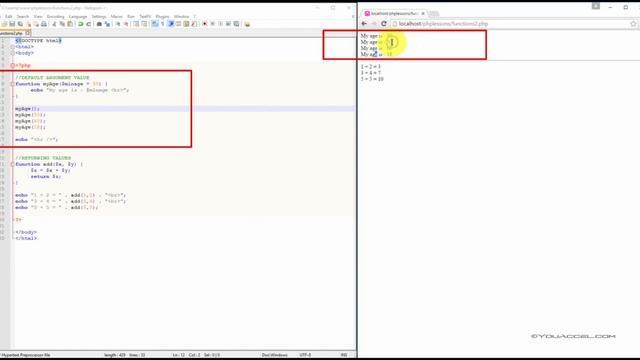Open the Run menu
This screenshot has height=360, width=640.
pyautogui.click(x=131, y=17)
